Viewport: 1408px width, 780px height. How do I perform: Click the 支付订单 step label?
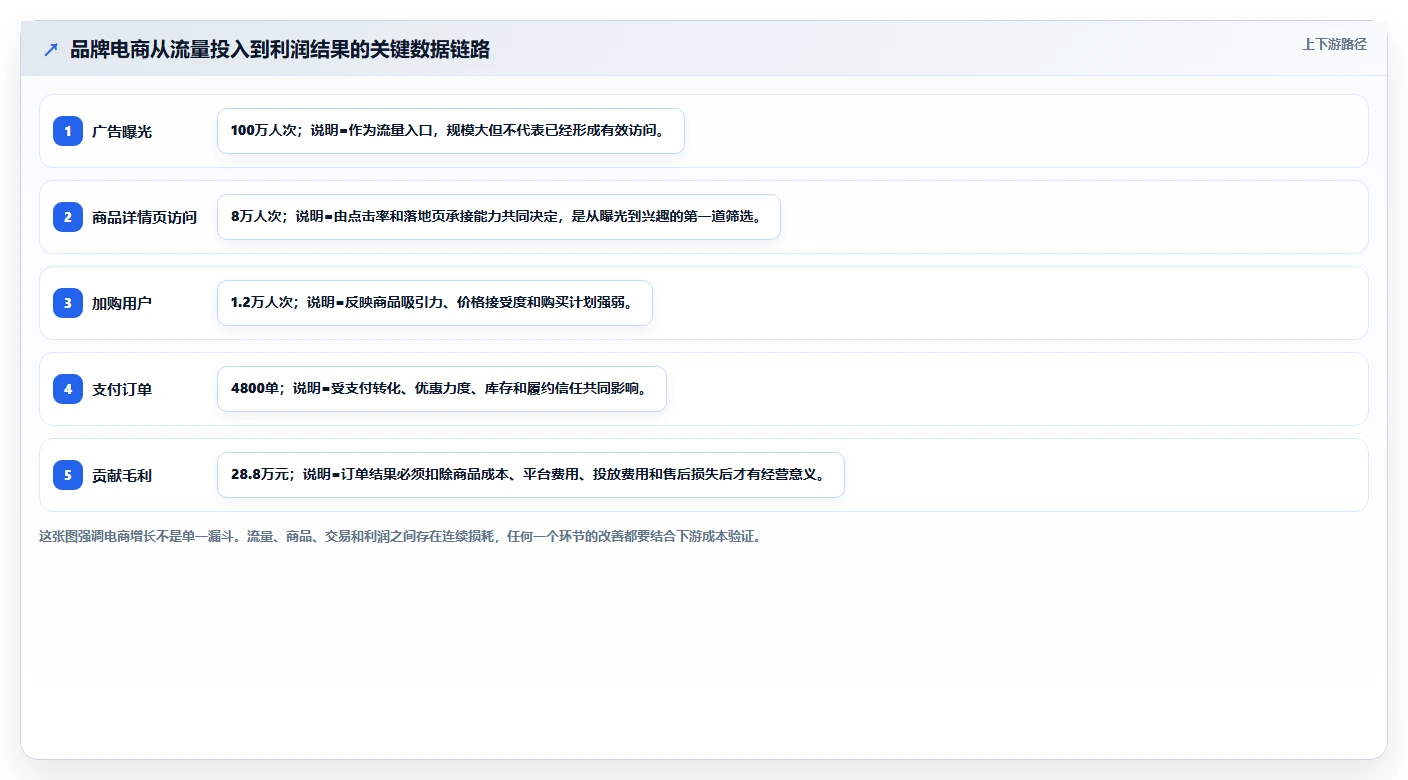[122, 389]
